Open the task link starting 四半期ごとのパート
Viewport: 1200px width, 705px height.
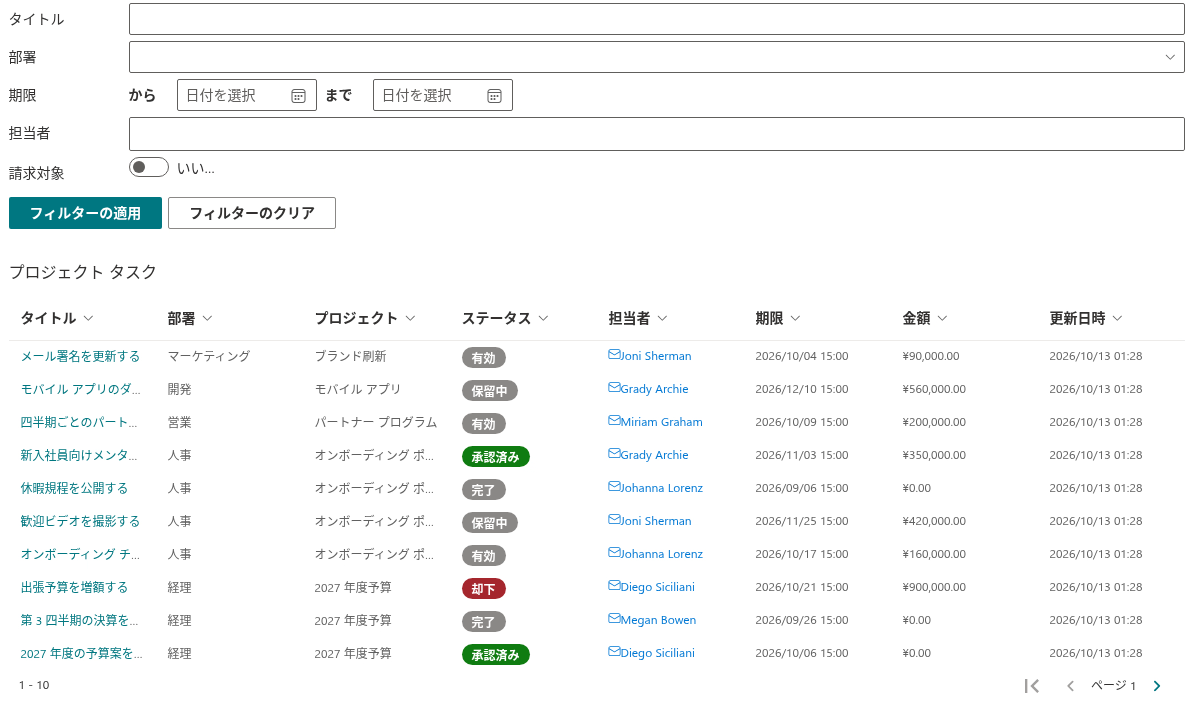click(78, 422)
